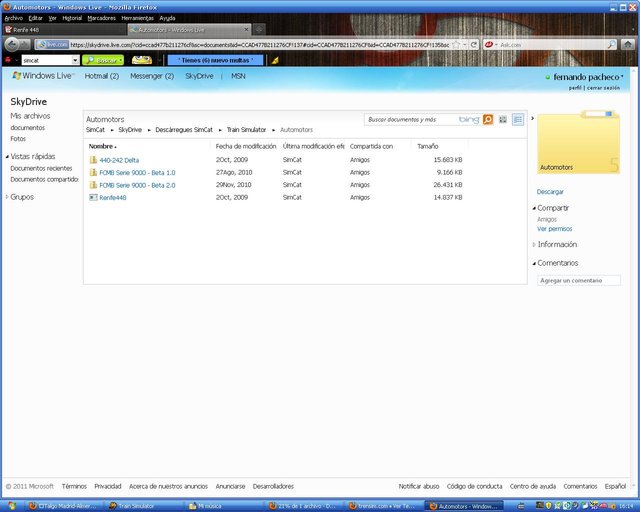
Task: Sort by Nombre column header
Action: click(101, 146)
